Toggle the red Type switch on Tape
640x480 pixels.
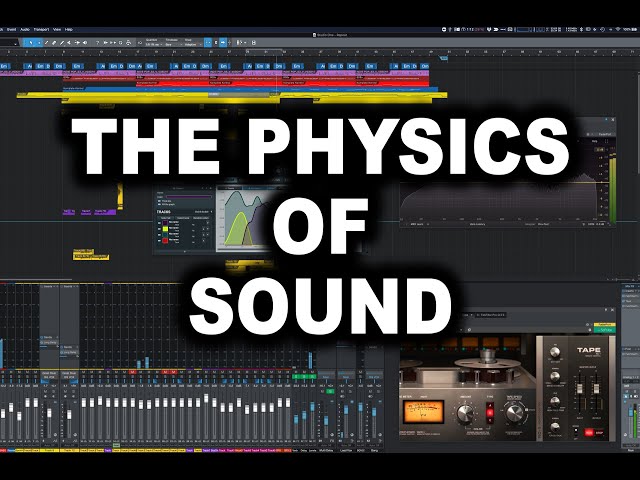[490, 413]
